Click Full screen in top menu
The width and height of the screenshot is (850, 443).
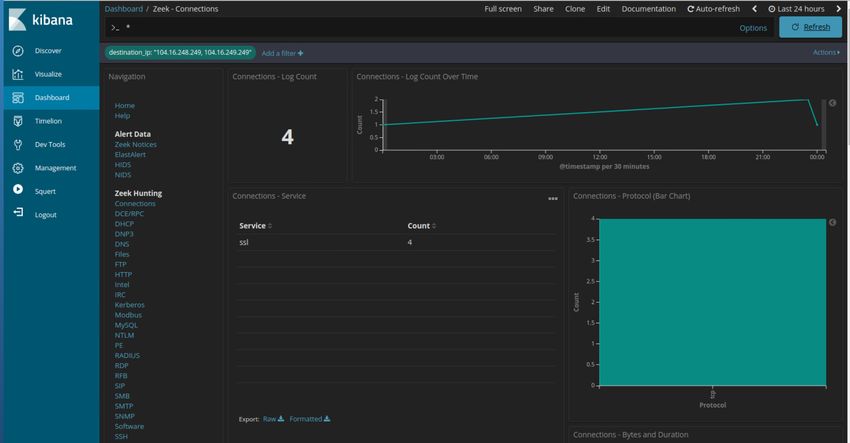[503, 9]
